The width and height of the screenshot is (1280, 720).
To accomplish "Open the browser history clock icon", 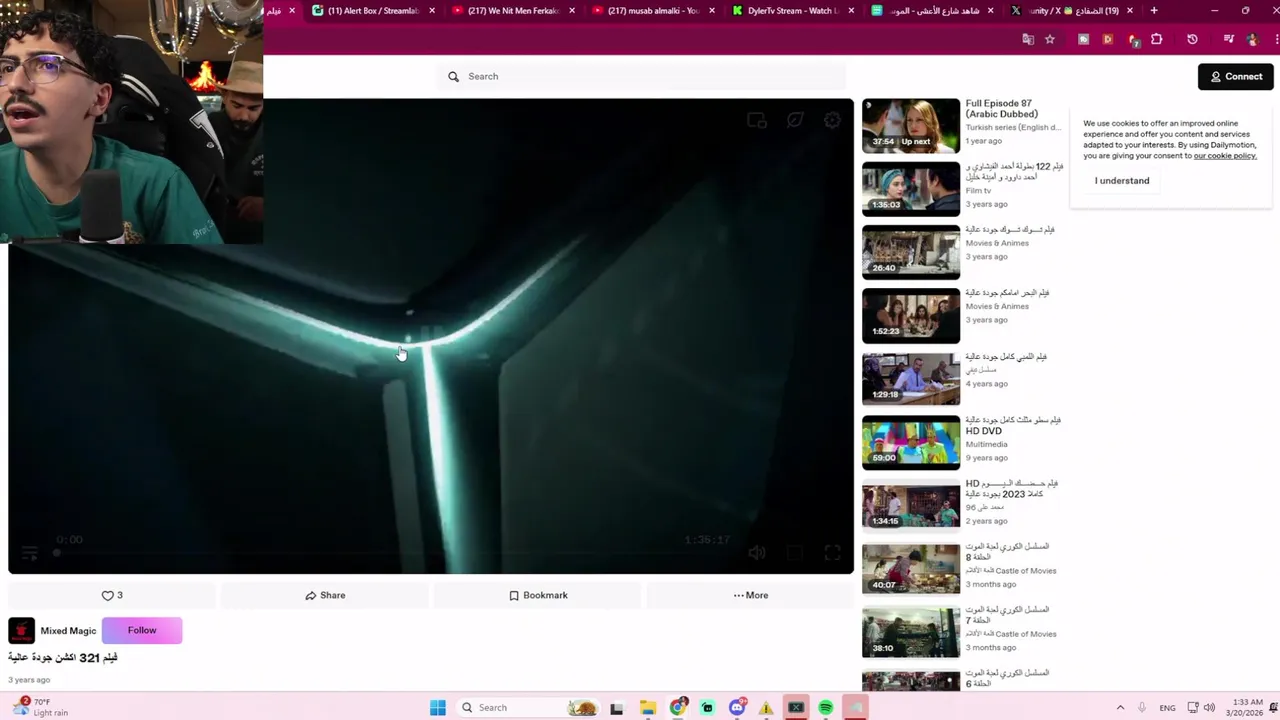I will 1192,39.
